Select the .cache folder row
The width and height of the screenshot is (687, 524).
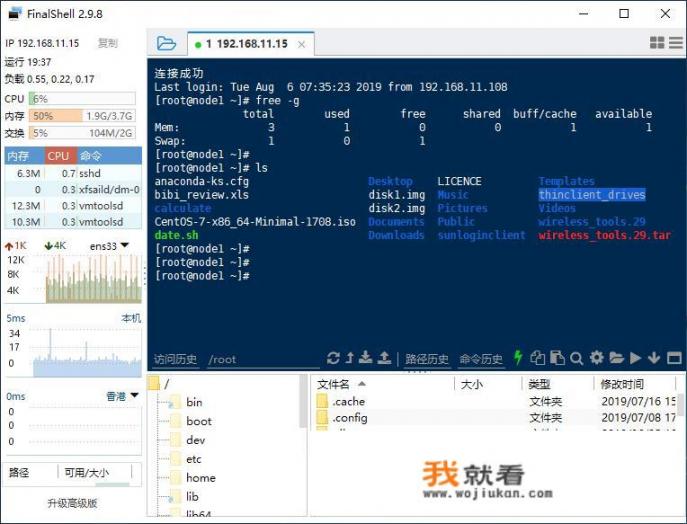(x=495, y=401)
